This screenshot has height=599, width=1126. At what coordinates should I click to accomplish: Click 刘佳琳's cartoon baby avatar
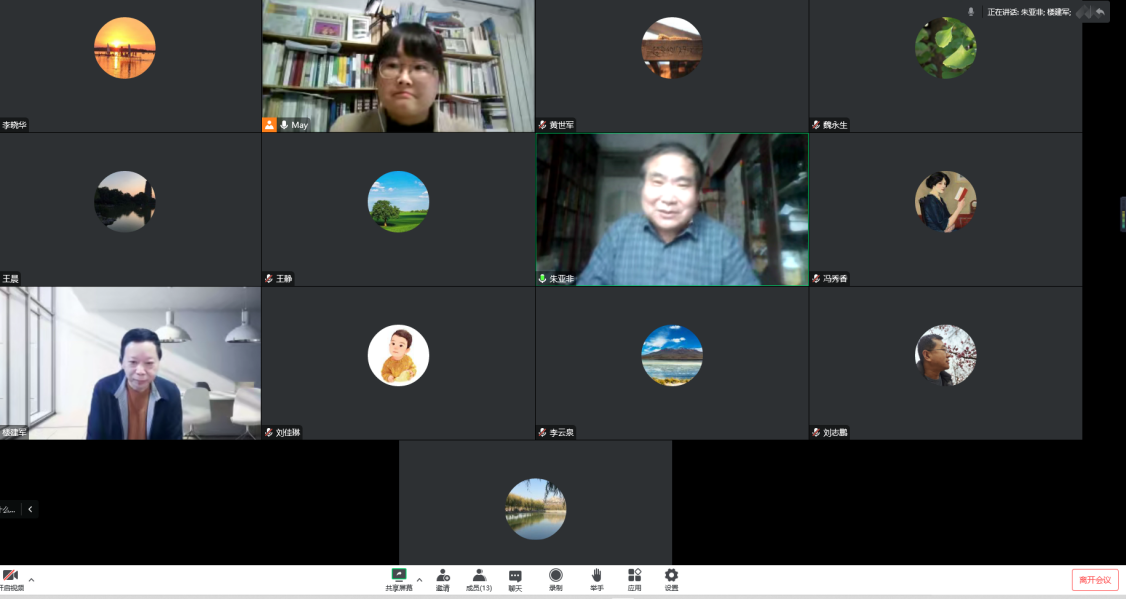click(398, 355)
